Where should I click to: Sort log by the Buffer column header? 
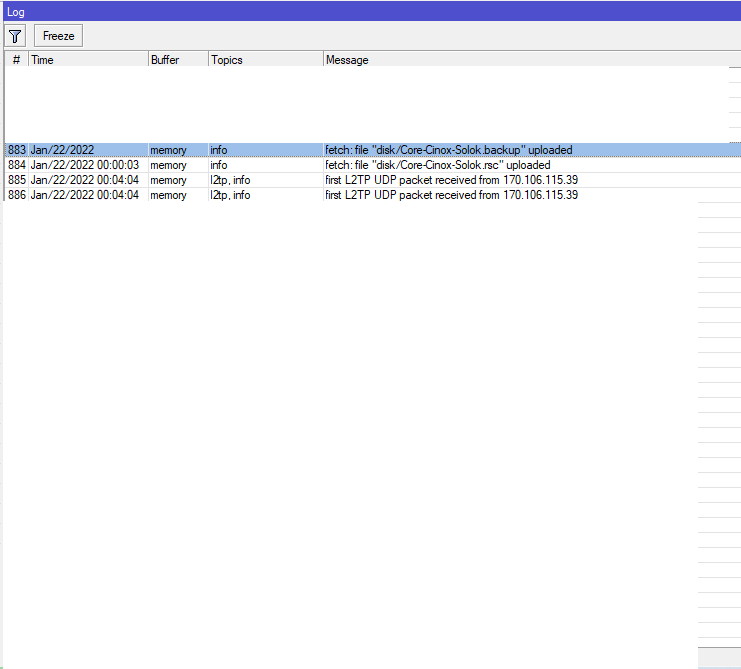tap(178, 60)
